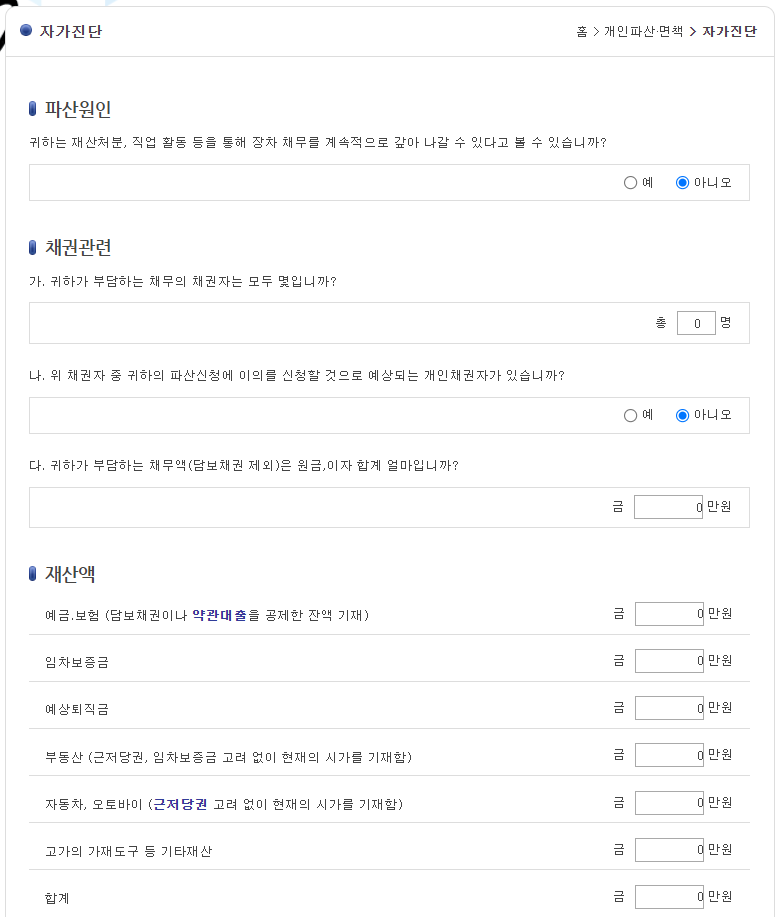Click the 파산원인 section heading icon

click(x=34, y=108)
